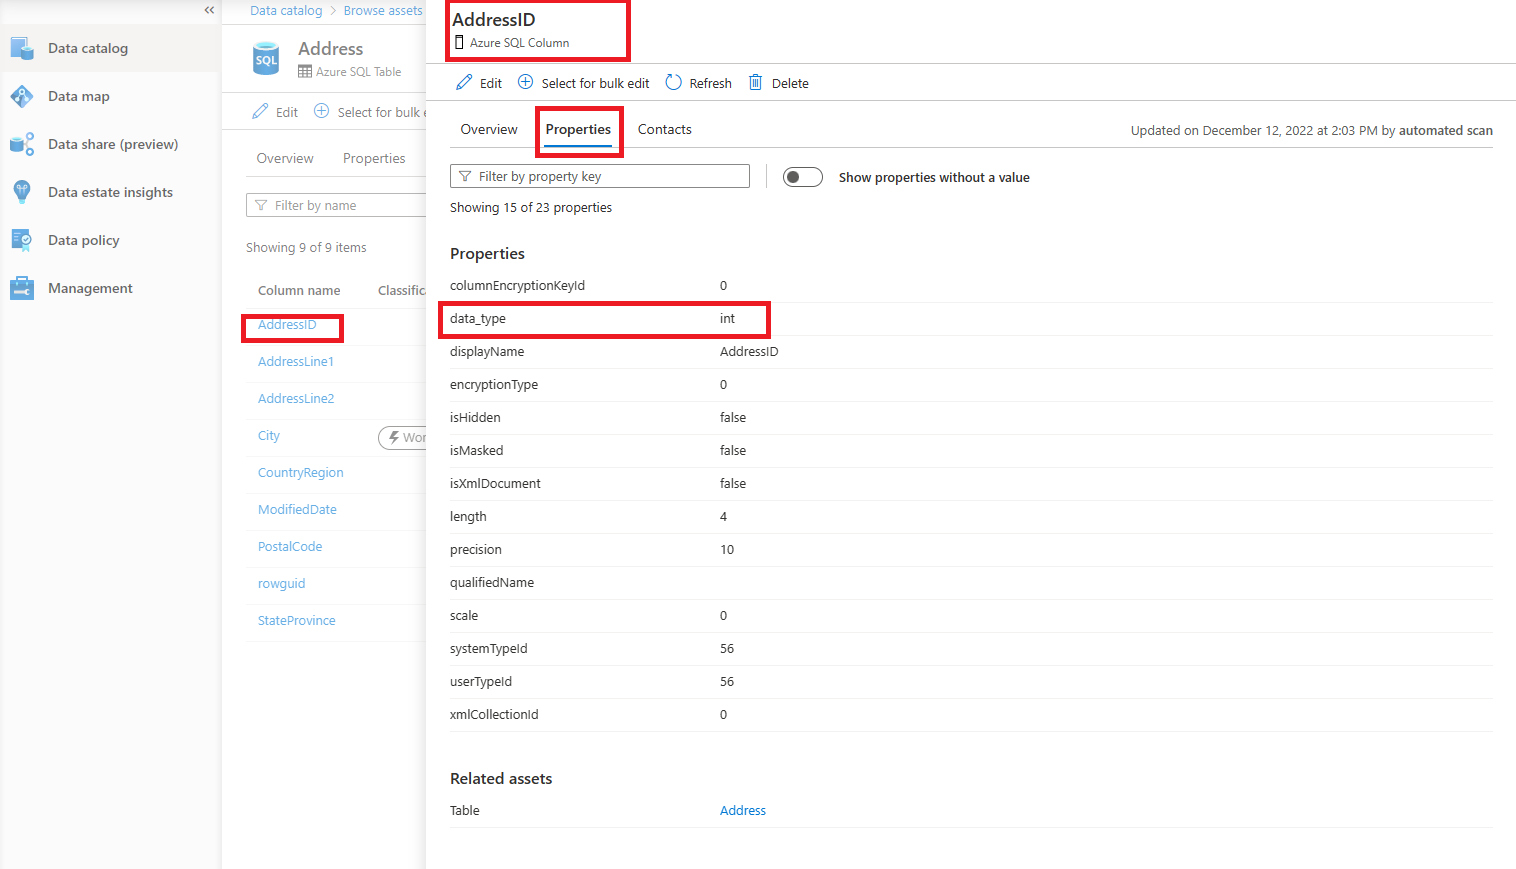The width and height of the screenshot is (1516, 869).
Task: Open the AddressLine2 column link
Action: [x=296, y=399]
